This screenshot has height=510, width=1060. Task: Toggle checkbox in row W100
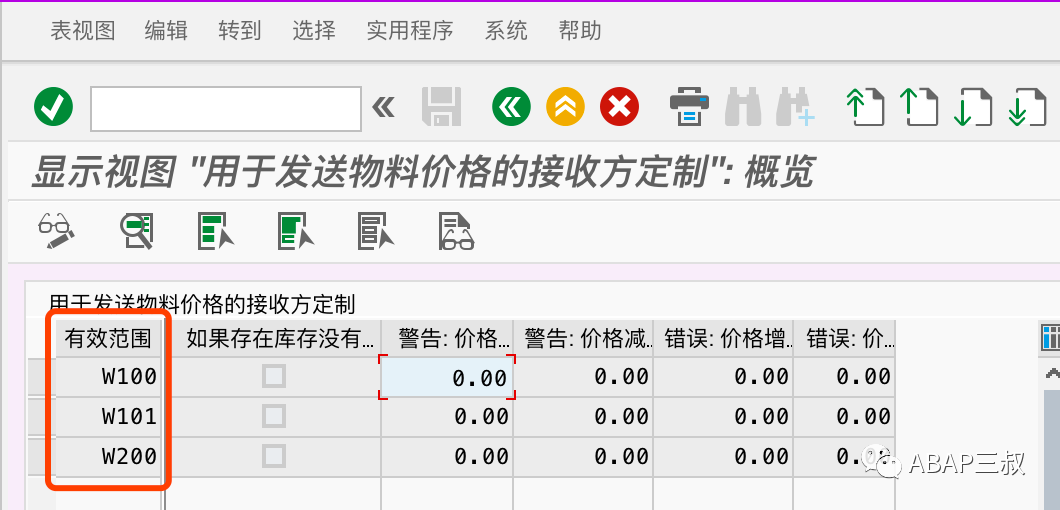(x=274, y=376)
